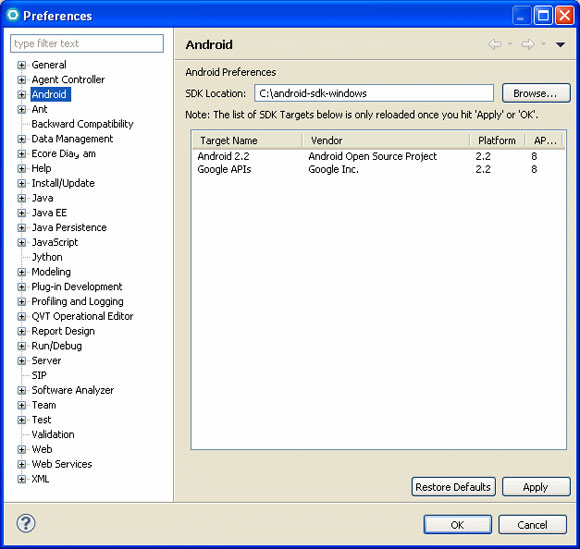Click the Apply button
Image resolution: width=580 pixels, height=549 pixels.
coord(536,487)
